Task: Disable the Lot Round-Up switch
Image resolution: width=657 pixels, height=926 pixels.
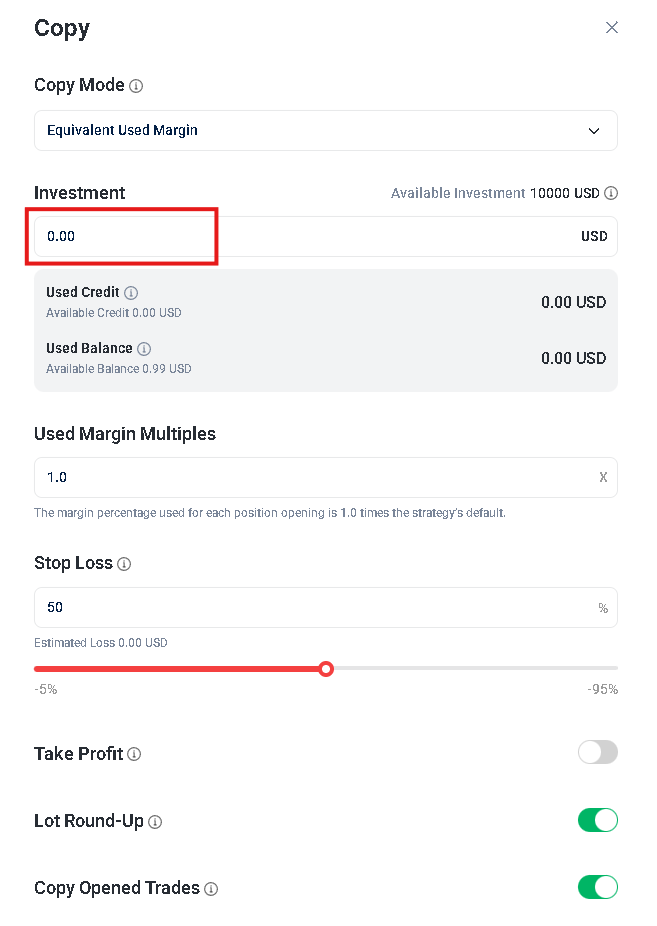Action: 597,820
